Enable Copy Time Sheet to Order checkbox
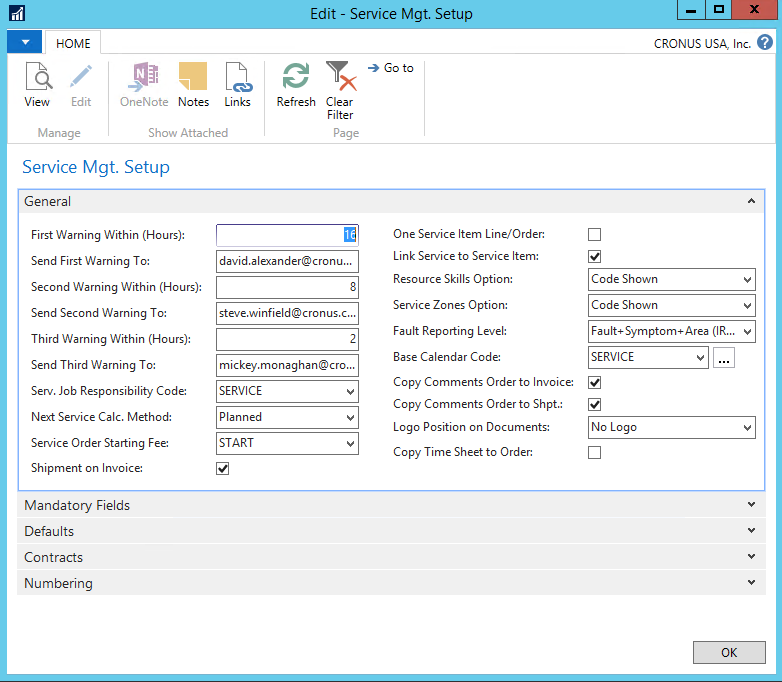Image resolution: width=782 pixels, height=682 pixels. (594, 453)
